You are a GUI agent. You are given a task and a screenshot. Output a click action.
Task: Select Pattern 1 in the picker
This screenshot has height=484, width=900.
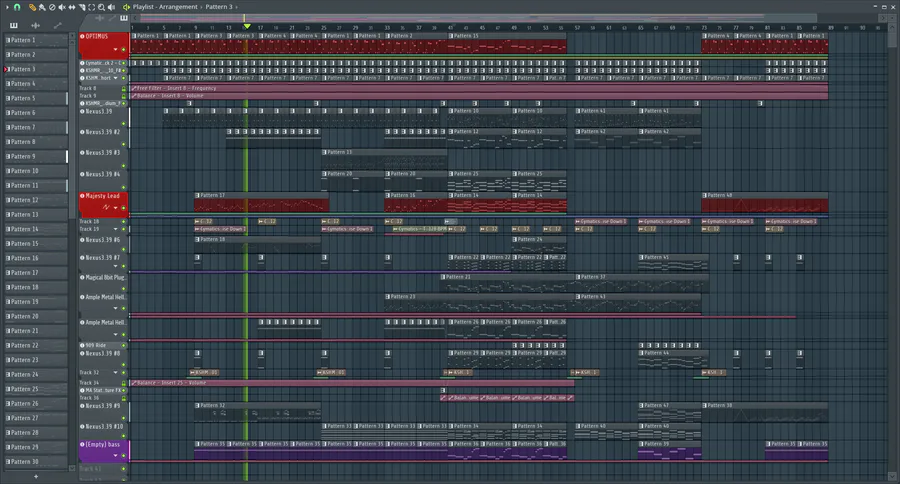36,40
